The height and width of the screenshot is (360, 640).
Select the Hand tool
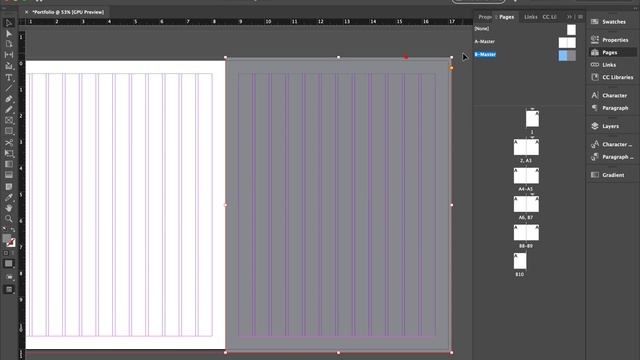pos(9,208)
